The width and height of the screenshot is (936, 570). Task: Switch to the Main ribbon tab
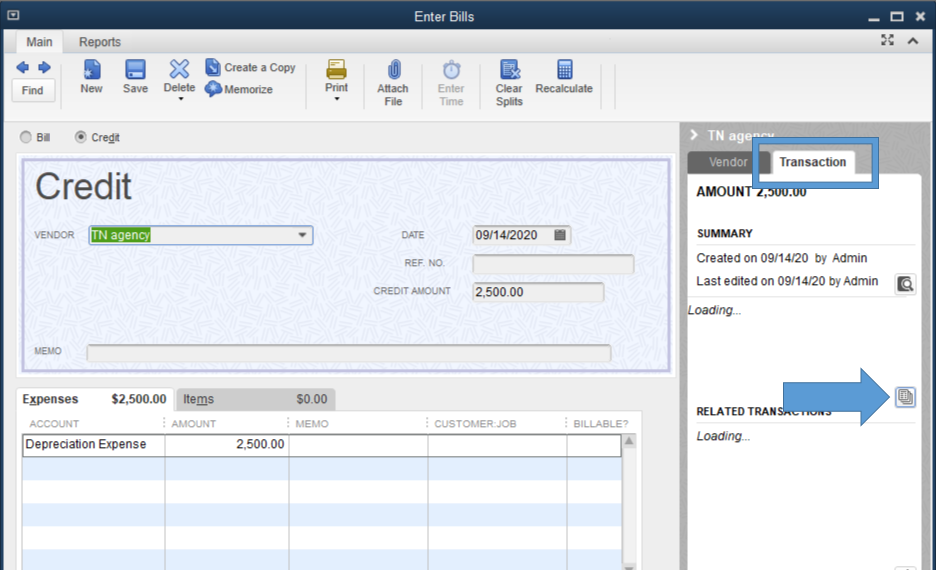[39, 42]
